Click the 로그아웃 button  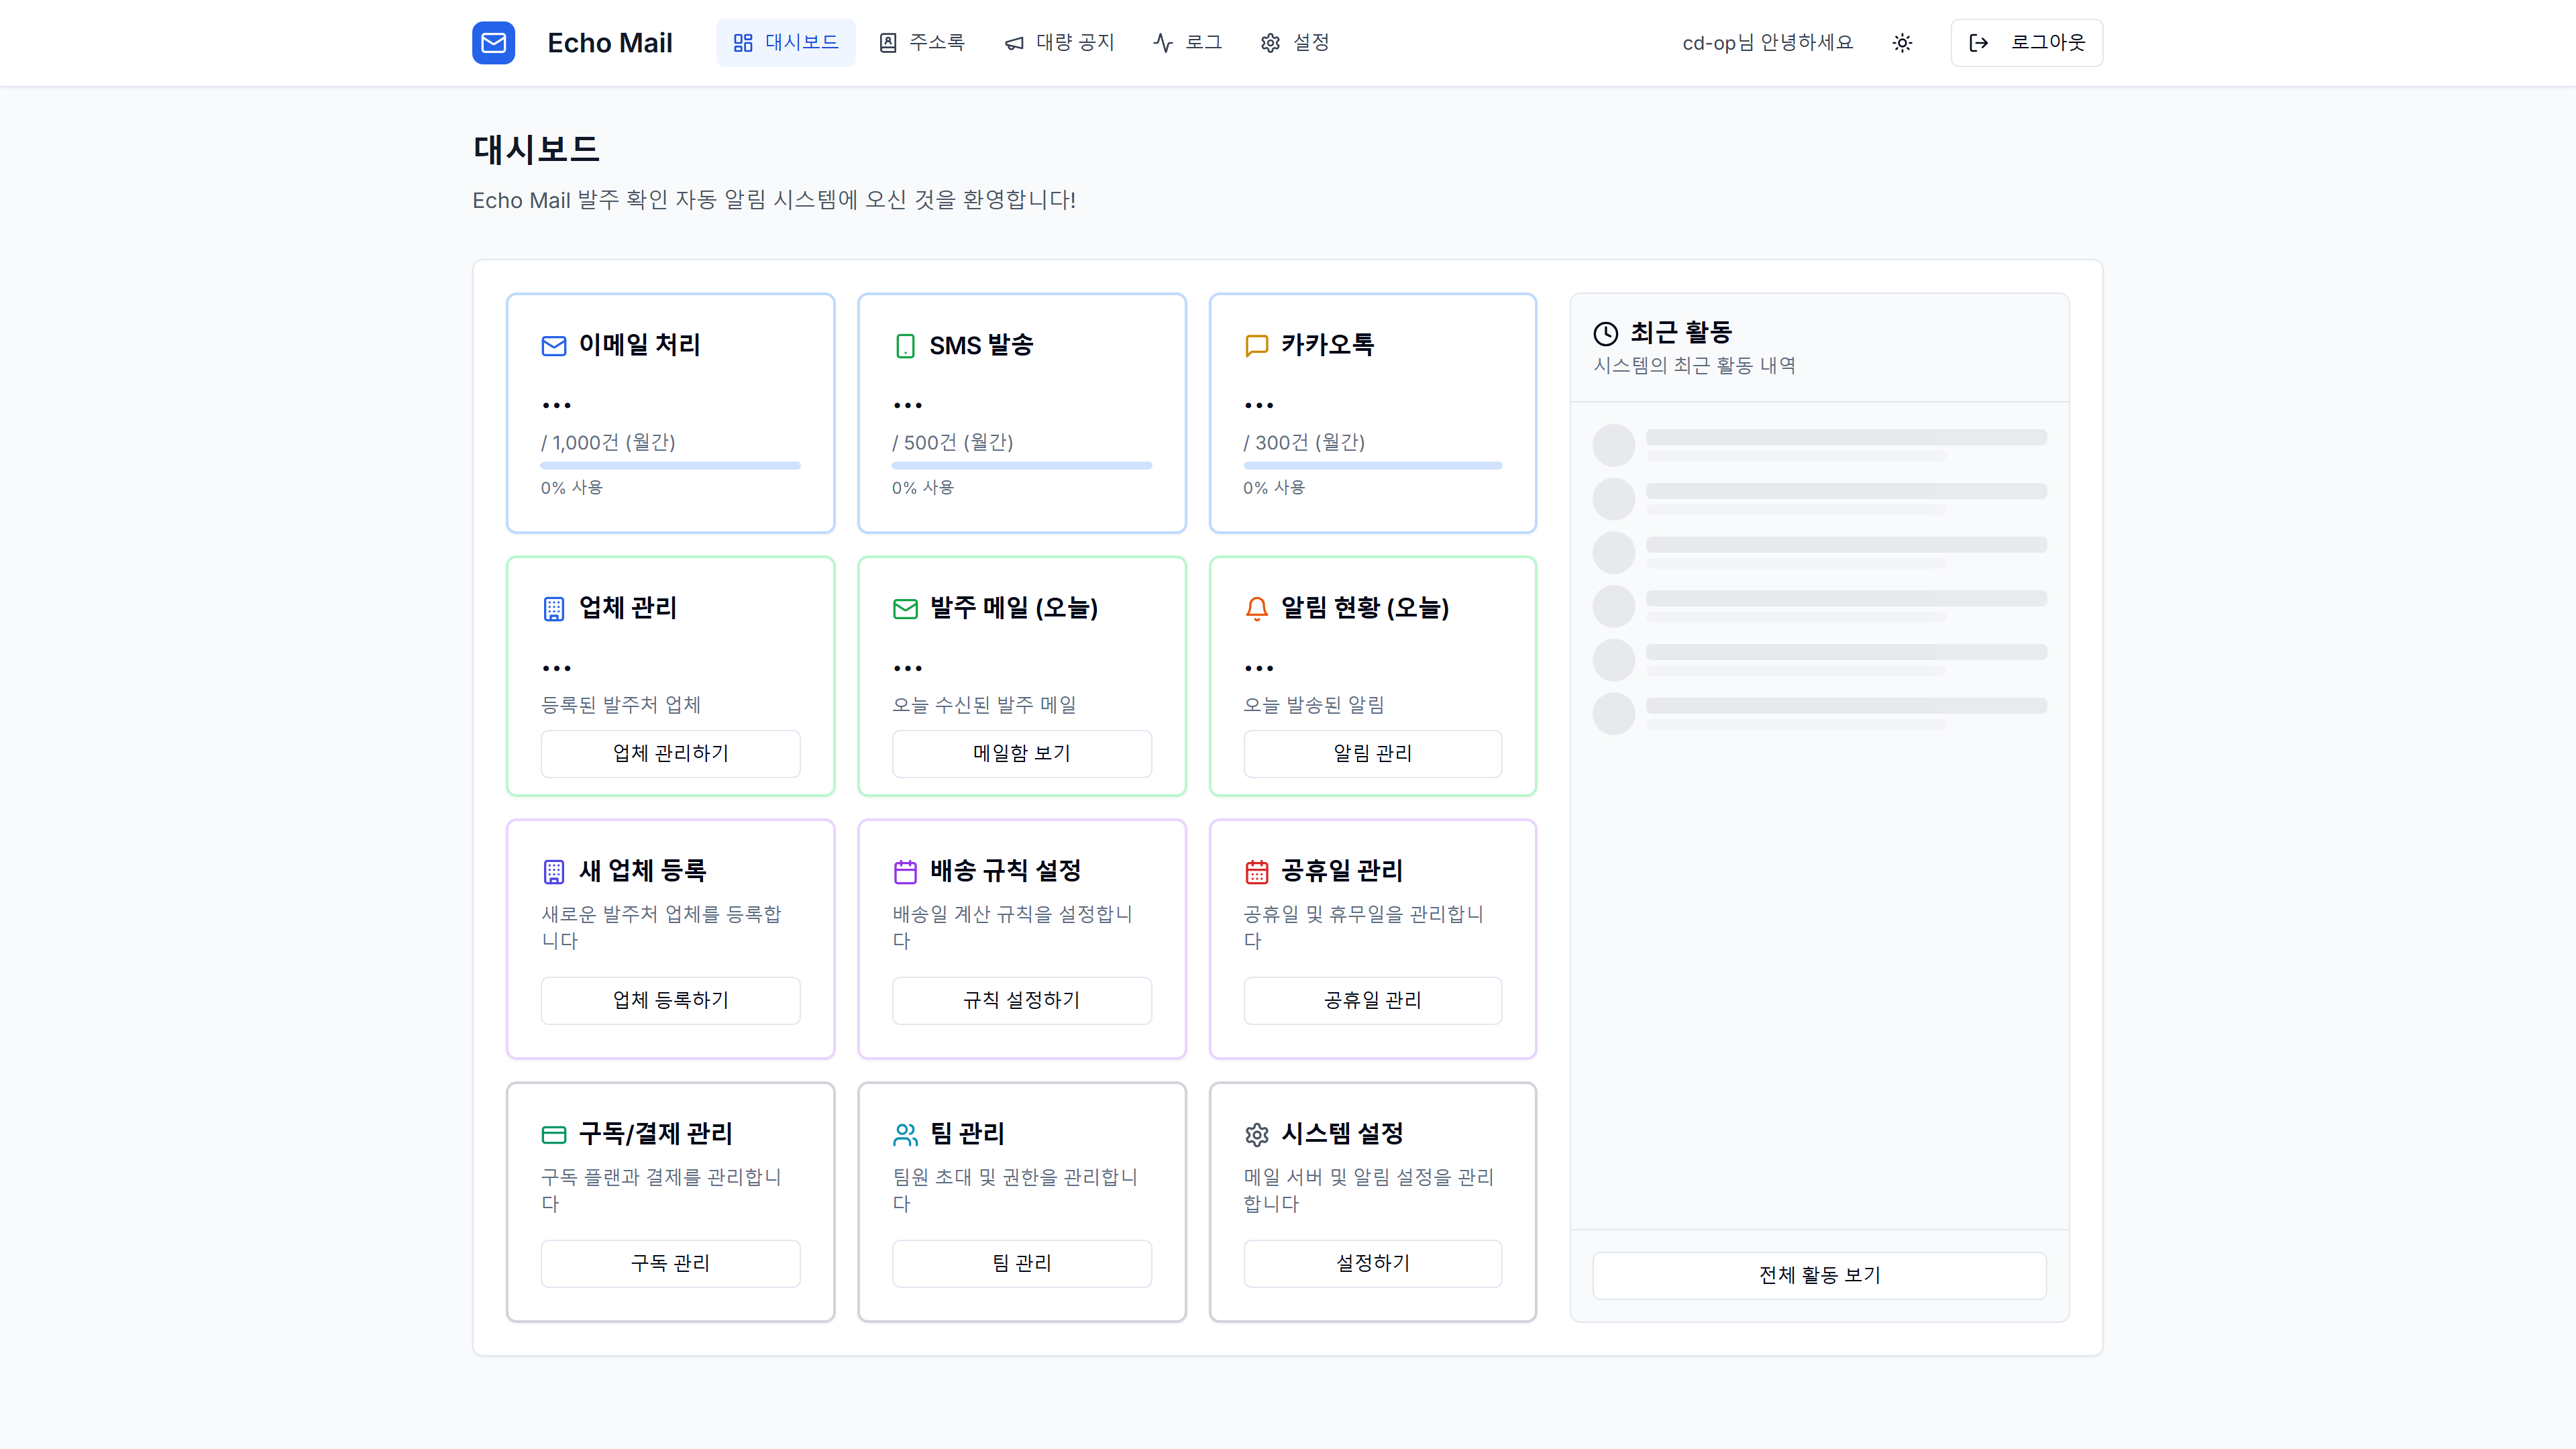tap(2026, 42)
